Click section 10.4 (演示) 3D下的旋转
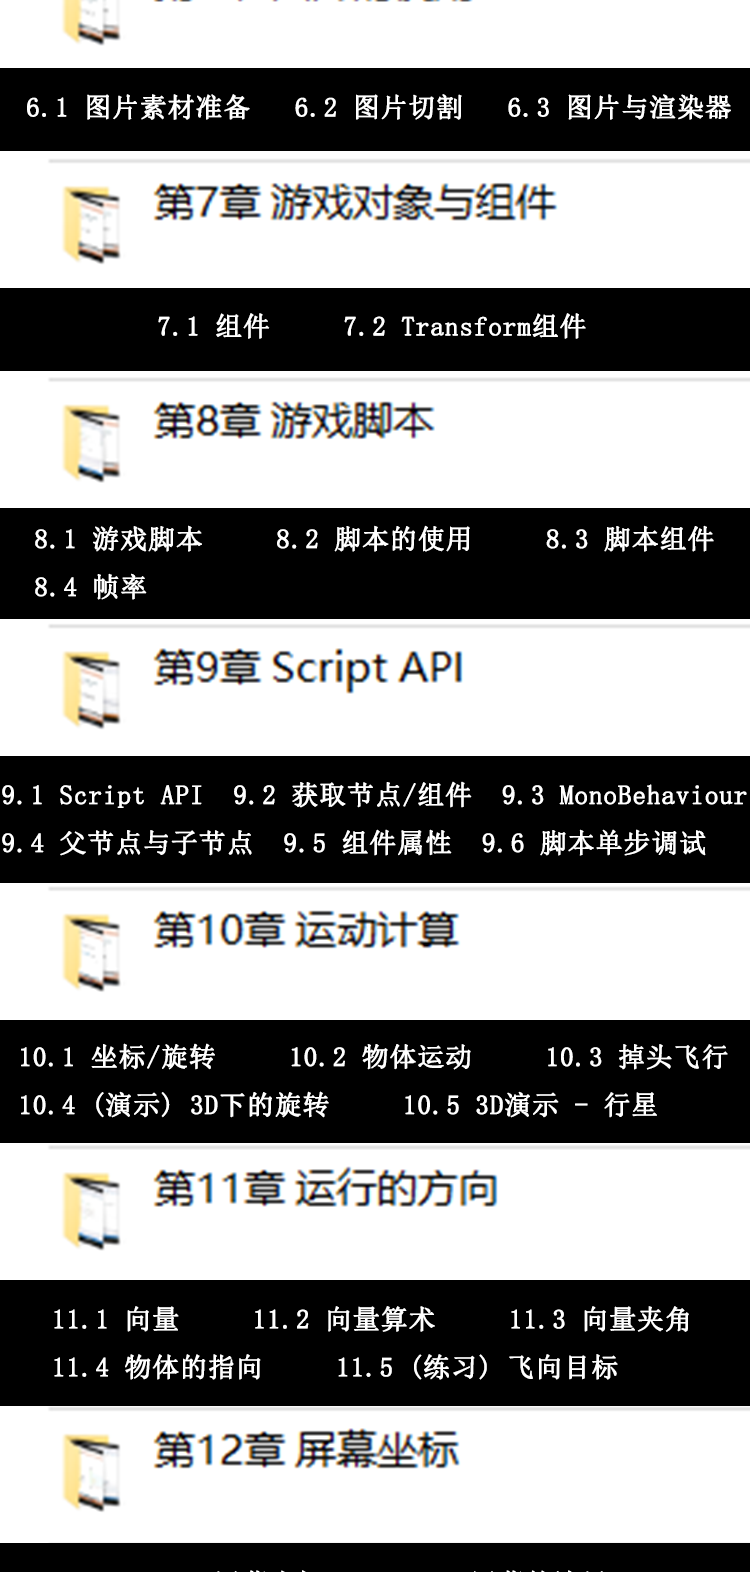750x1572 pixels. (x=174, y=1105)
